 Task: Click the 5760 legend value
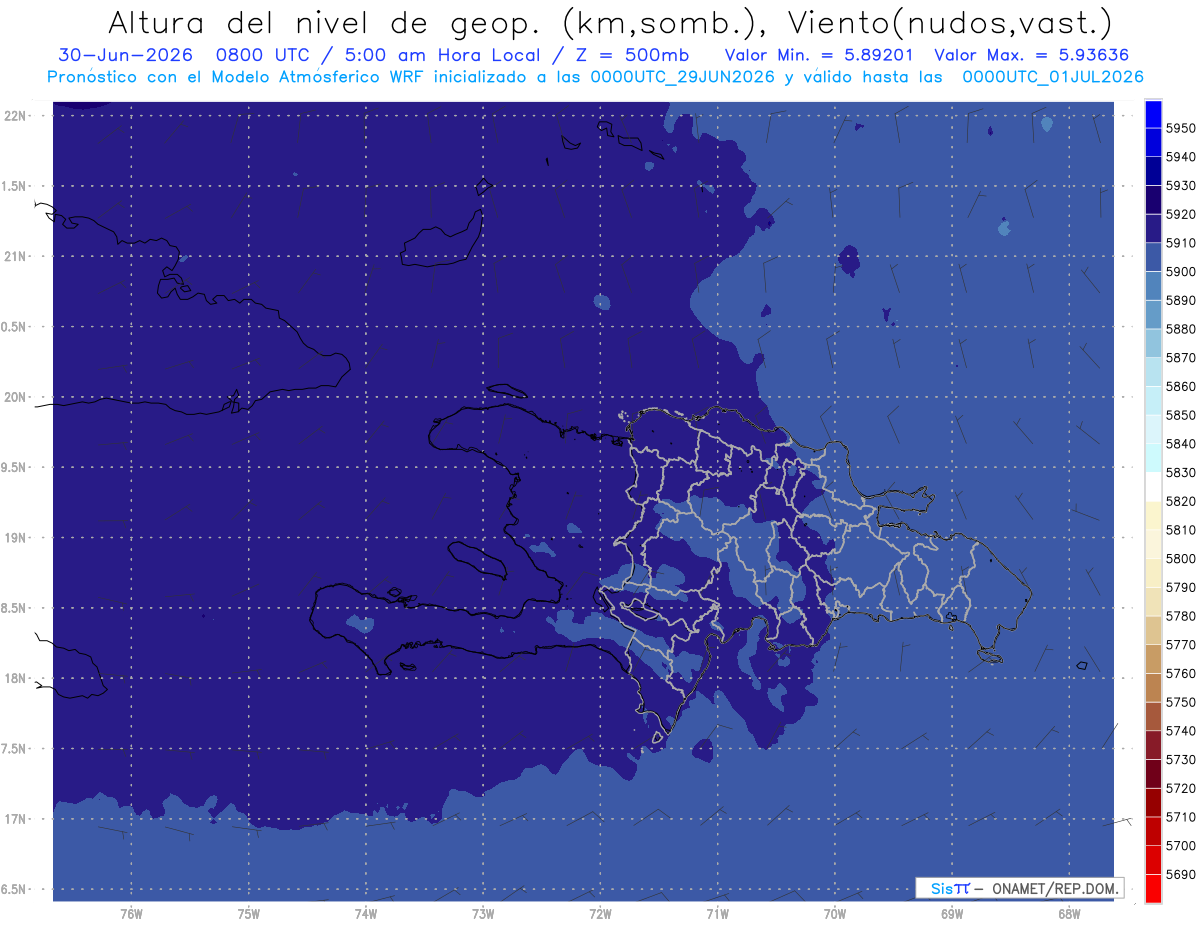(x=1181, y=673)
